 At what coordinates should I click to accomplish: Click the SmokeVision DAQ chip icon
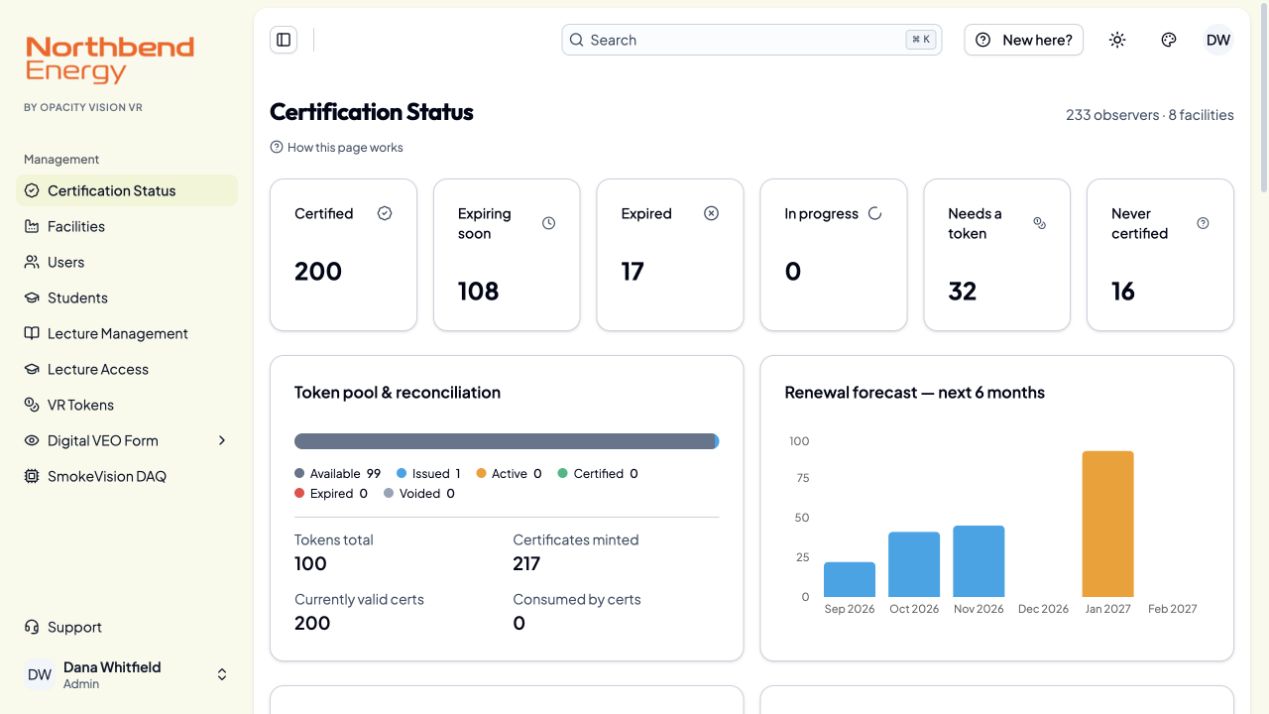pyautogui.click(x=31, y=477)
